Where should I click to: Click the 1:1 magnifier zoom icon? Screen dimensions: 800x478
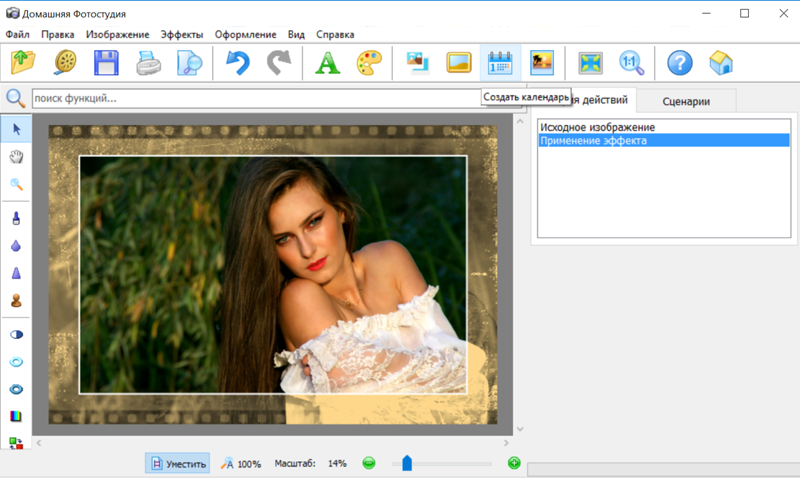tap(632, 63)
